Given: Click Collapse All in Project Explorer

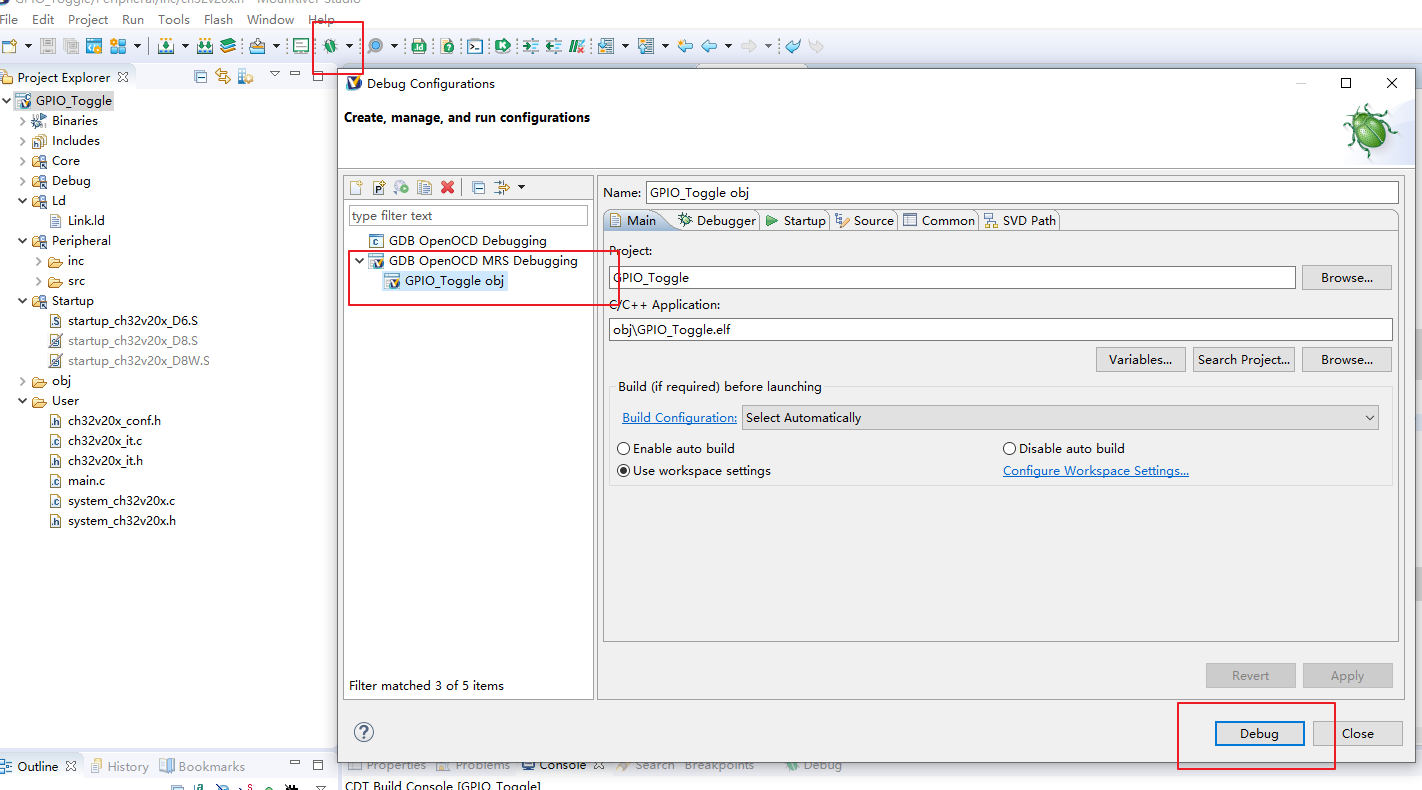Looking at the screenshot, I should (200, 76).
